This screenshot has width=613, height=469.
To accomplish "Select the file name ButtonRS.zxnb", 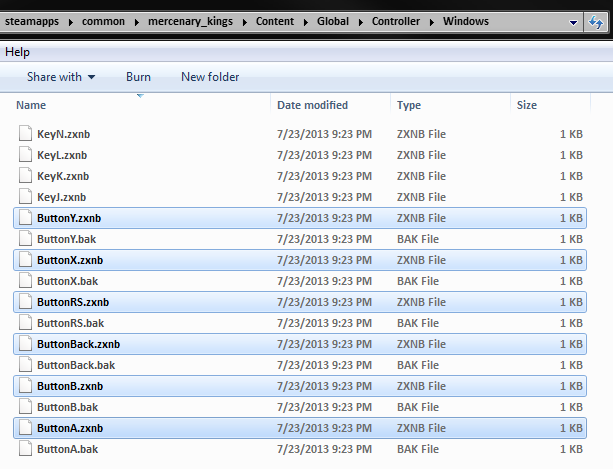I will (x=73, y=302).
